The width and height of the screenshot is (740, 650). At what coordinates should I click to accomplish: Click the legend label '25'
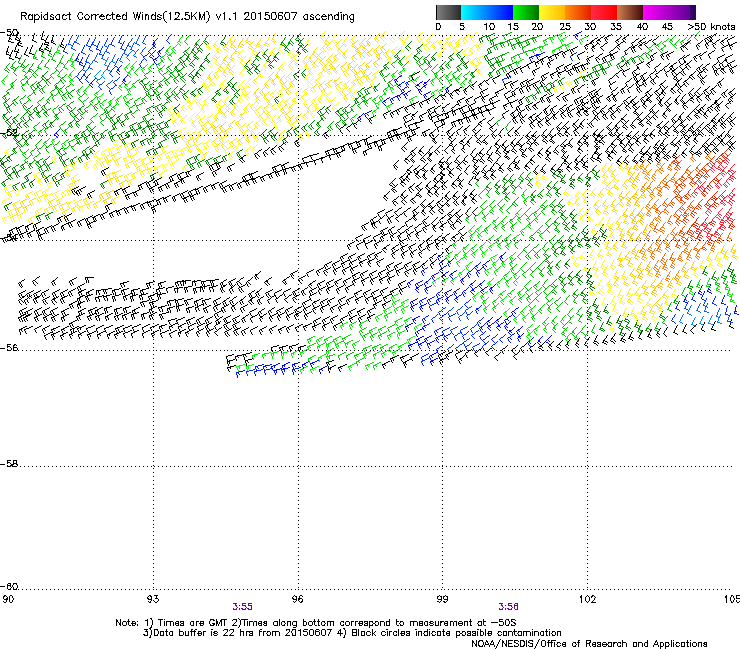click(x=565, y=27)
